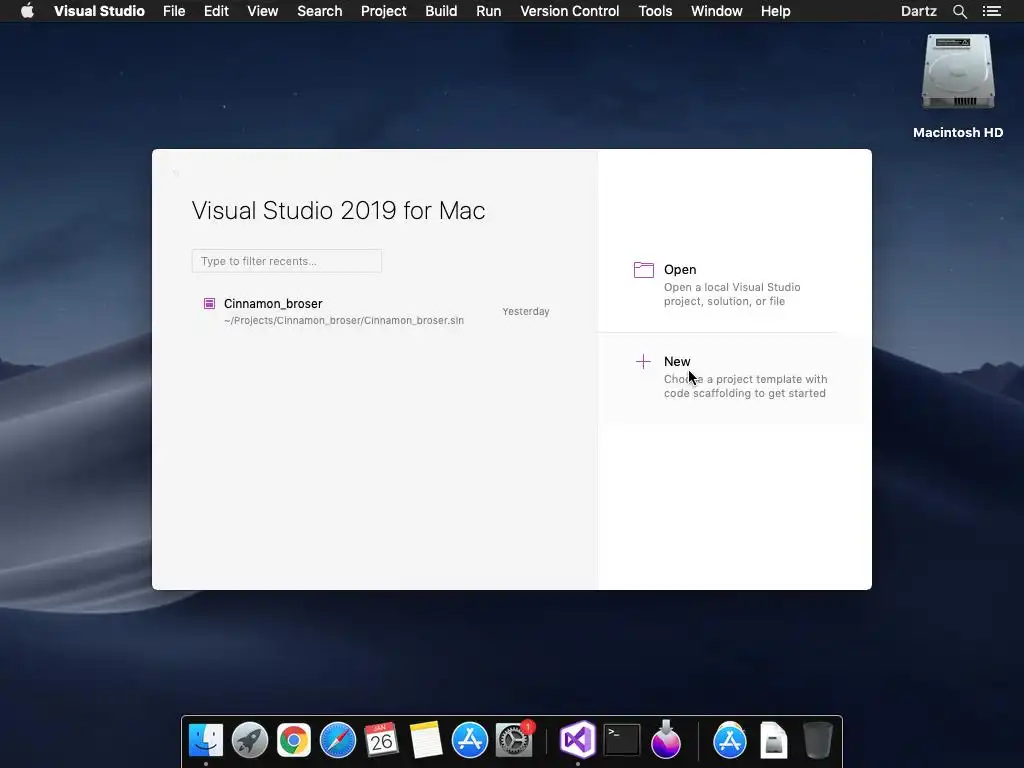
Task: Open Launchpad rocket icon in dock
Action: 249,741
